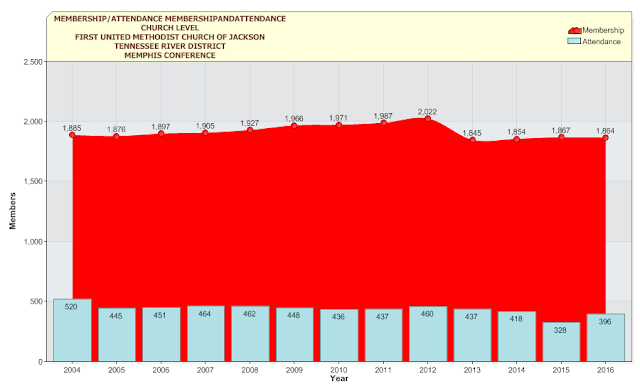Click the 2013 attendance bar labeled 437
The image size is (640, 391).
tap(472, 335)
